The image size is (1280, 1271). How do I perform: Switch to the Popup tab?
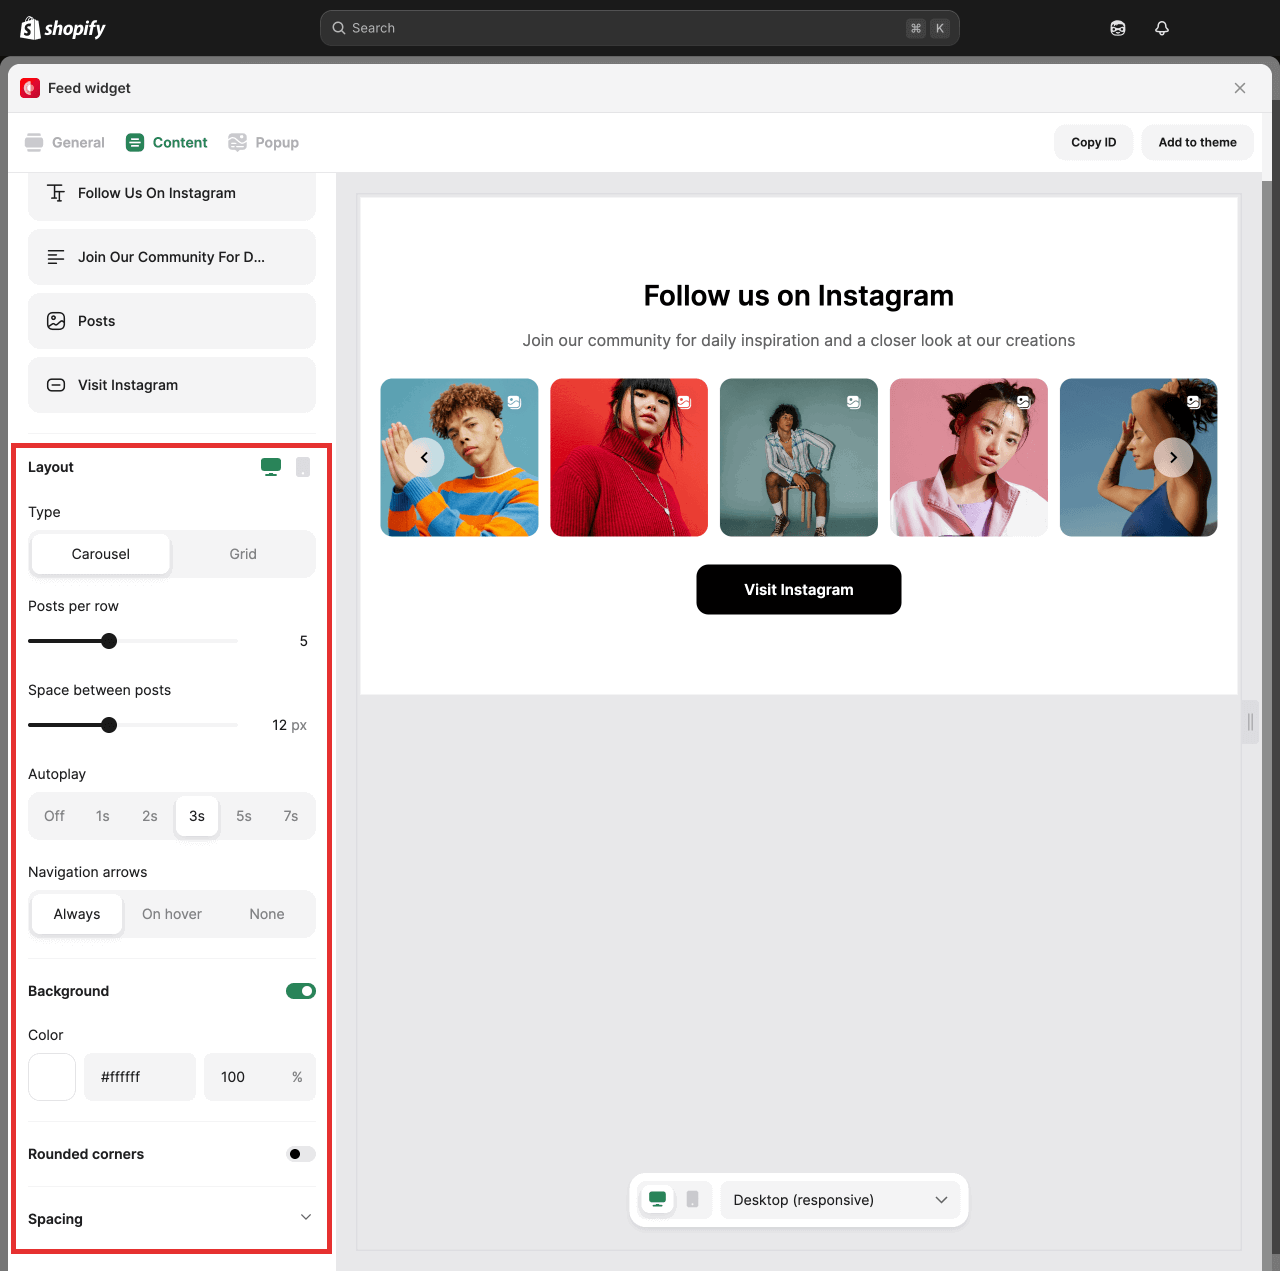coord(264,143)
